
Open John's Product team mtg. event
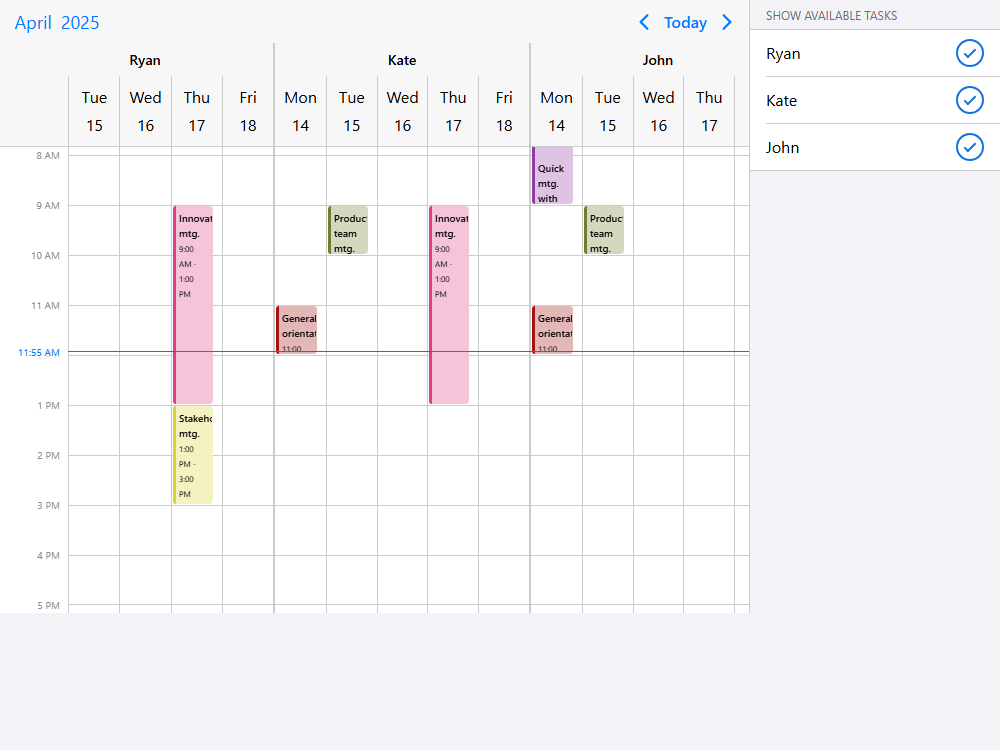pos(604,230)
